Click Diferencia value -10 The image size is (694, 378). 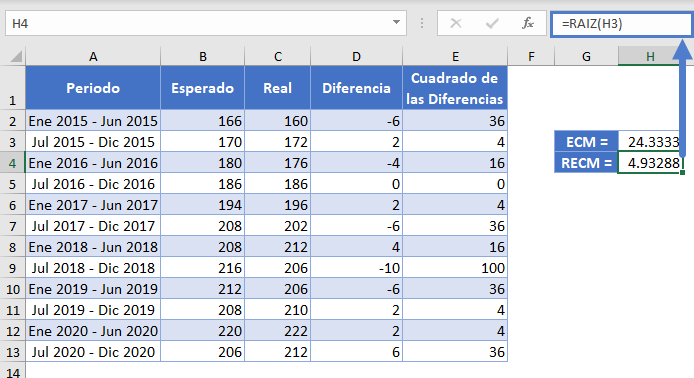(x=356, y=268)
